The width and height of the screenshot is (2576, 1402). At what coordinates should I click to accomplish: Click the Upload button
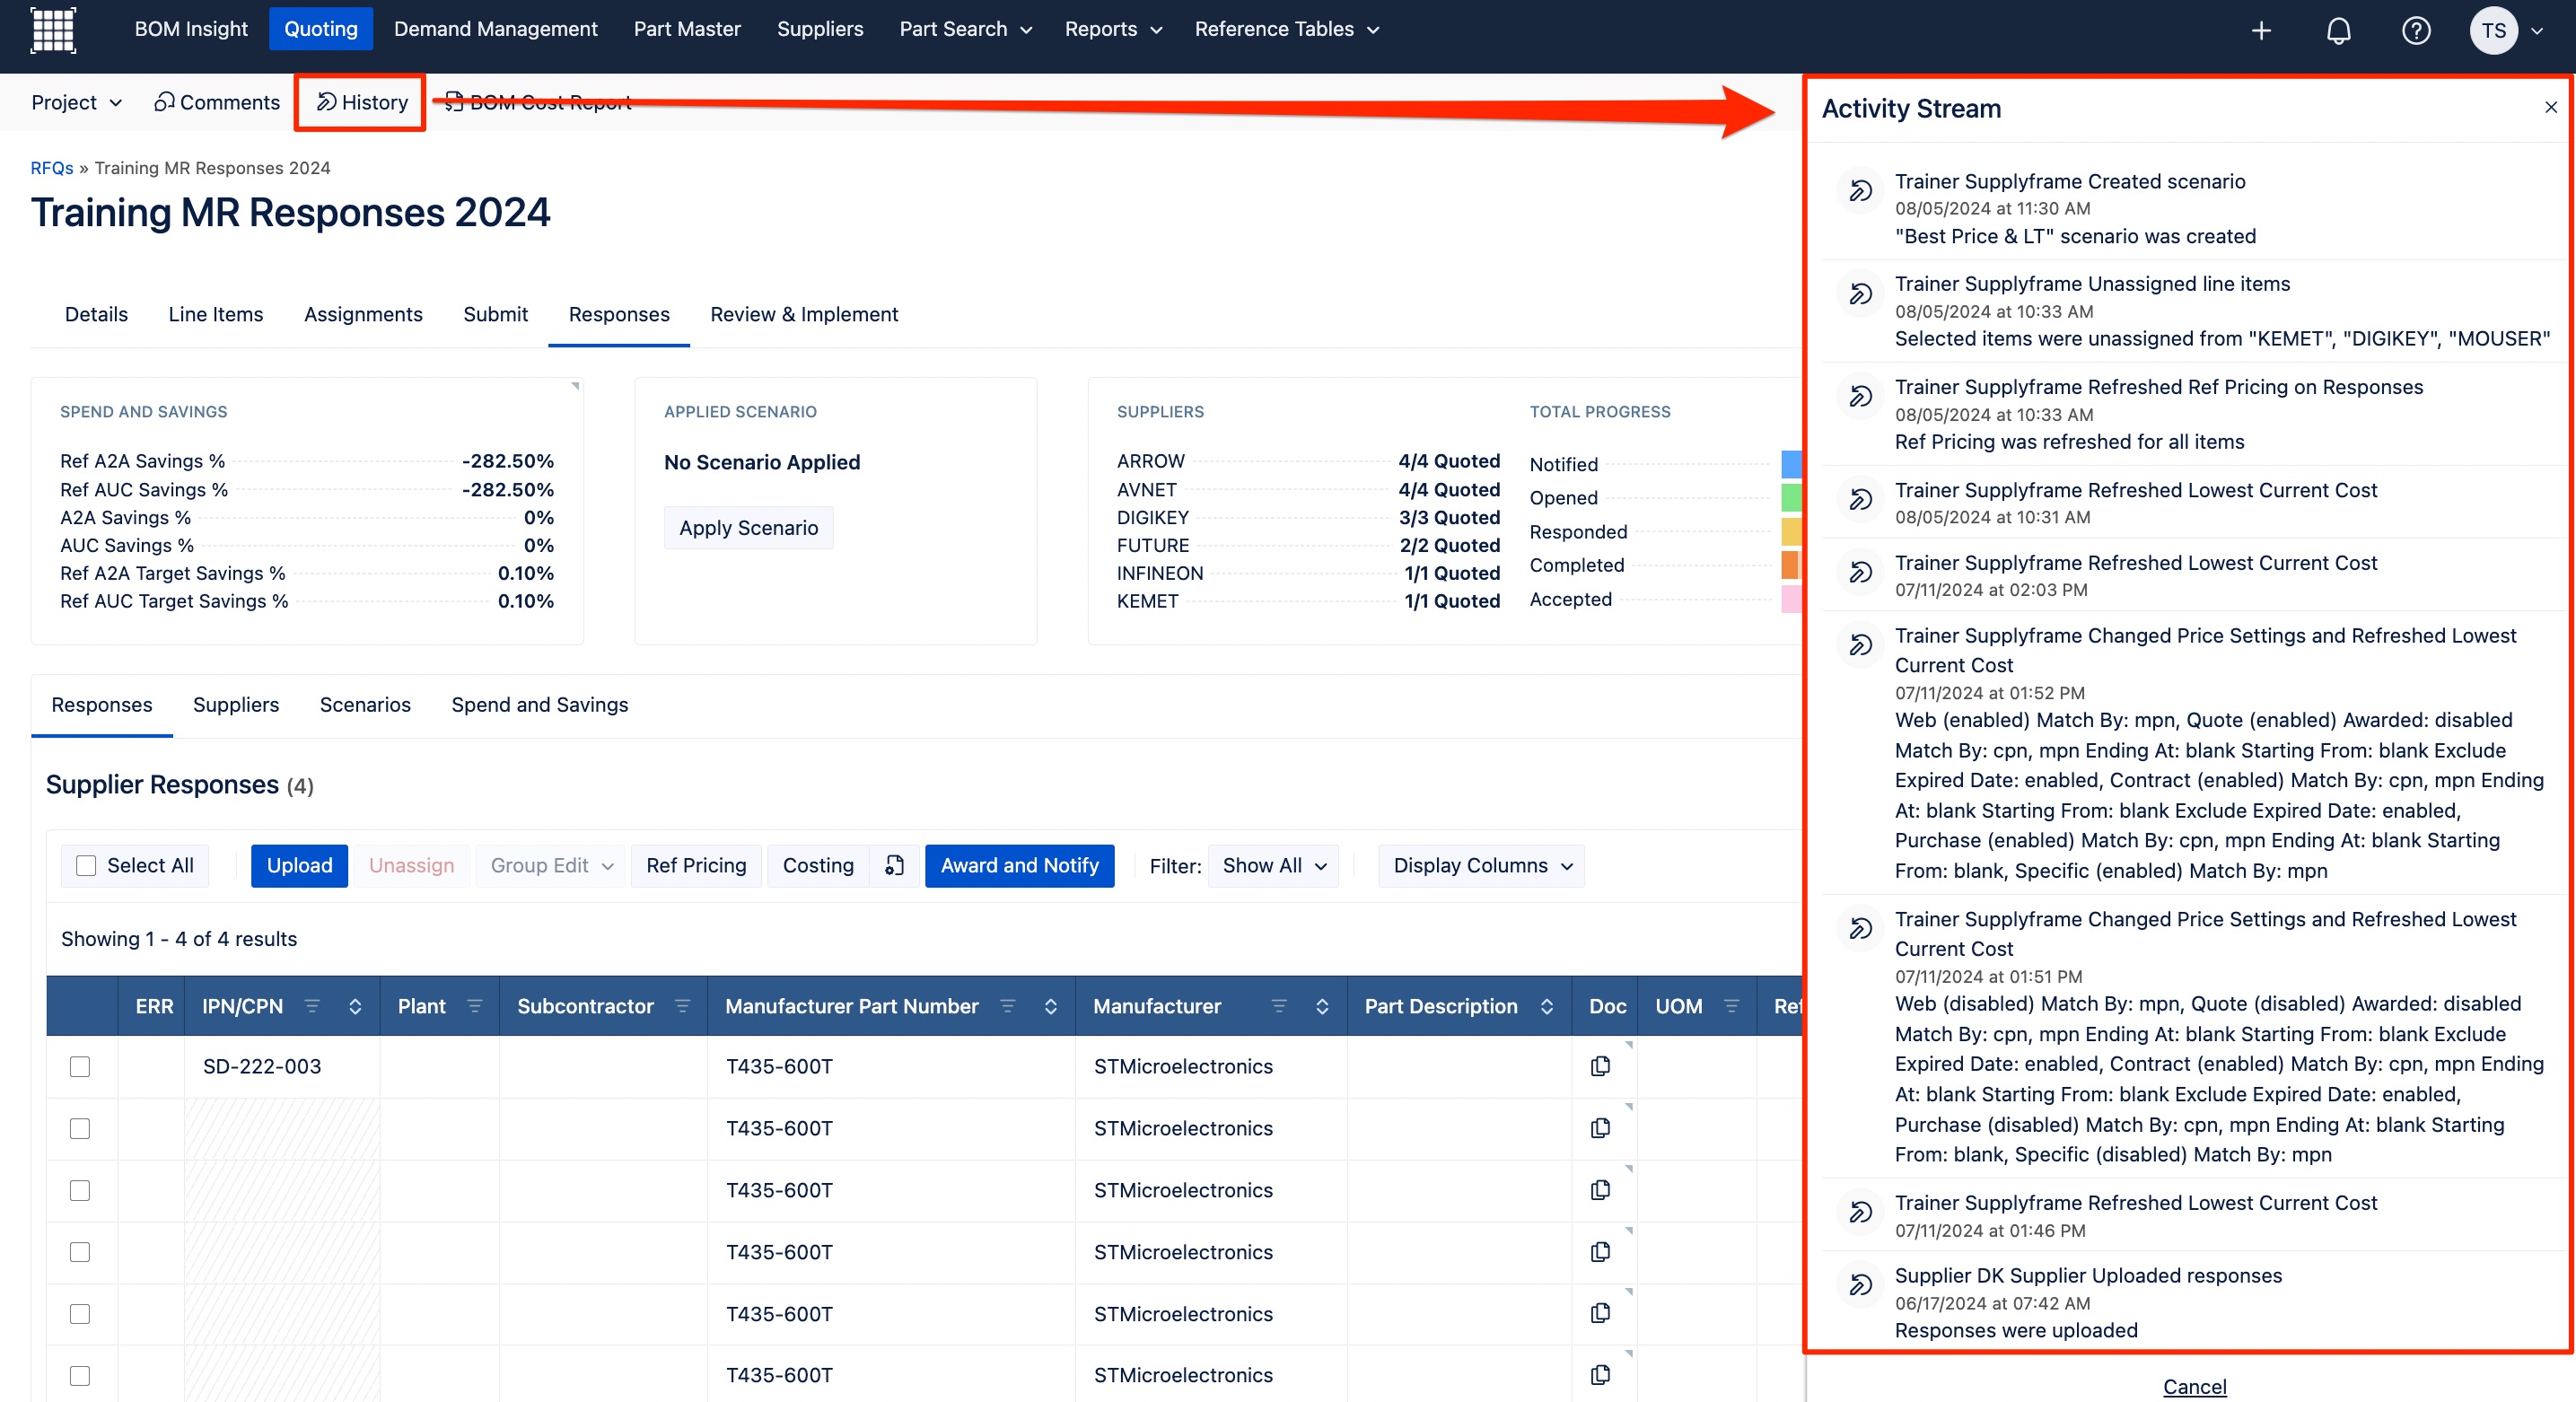(x=299, y=865)
